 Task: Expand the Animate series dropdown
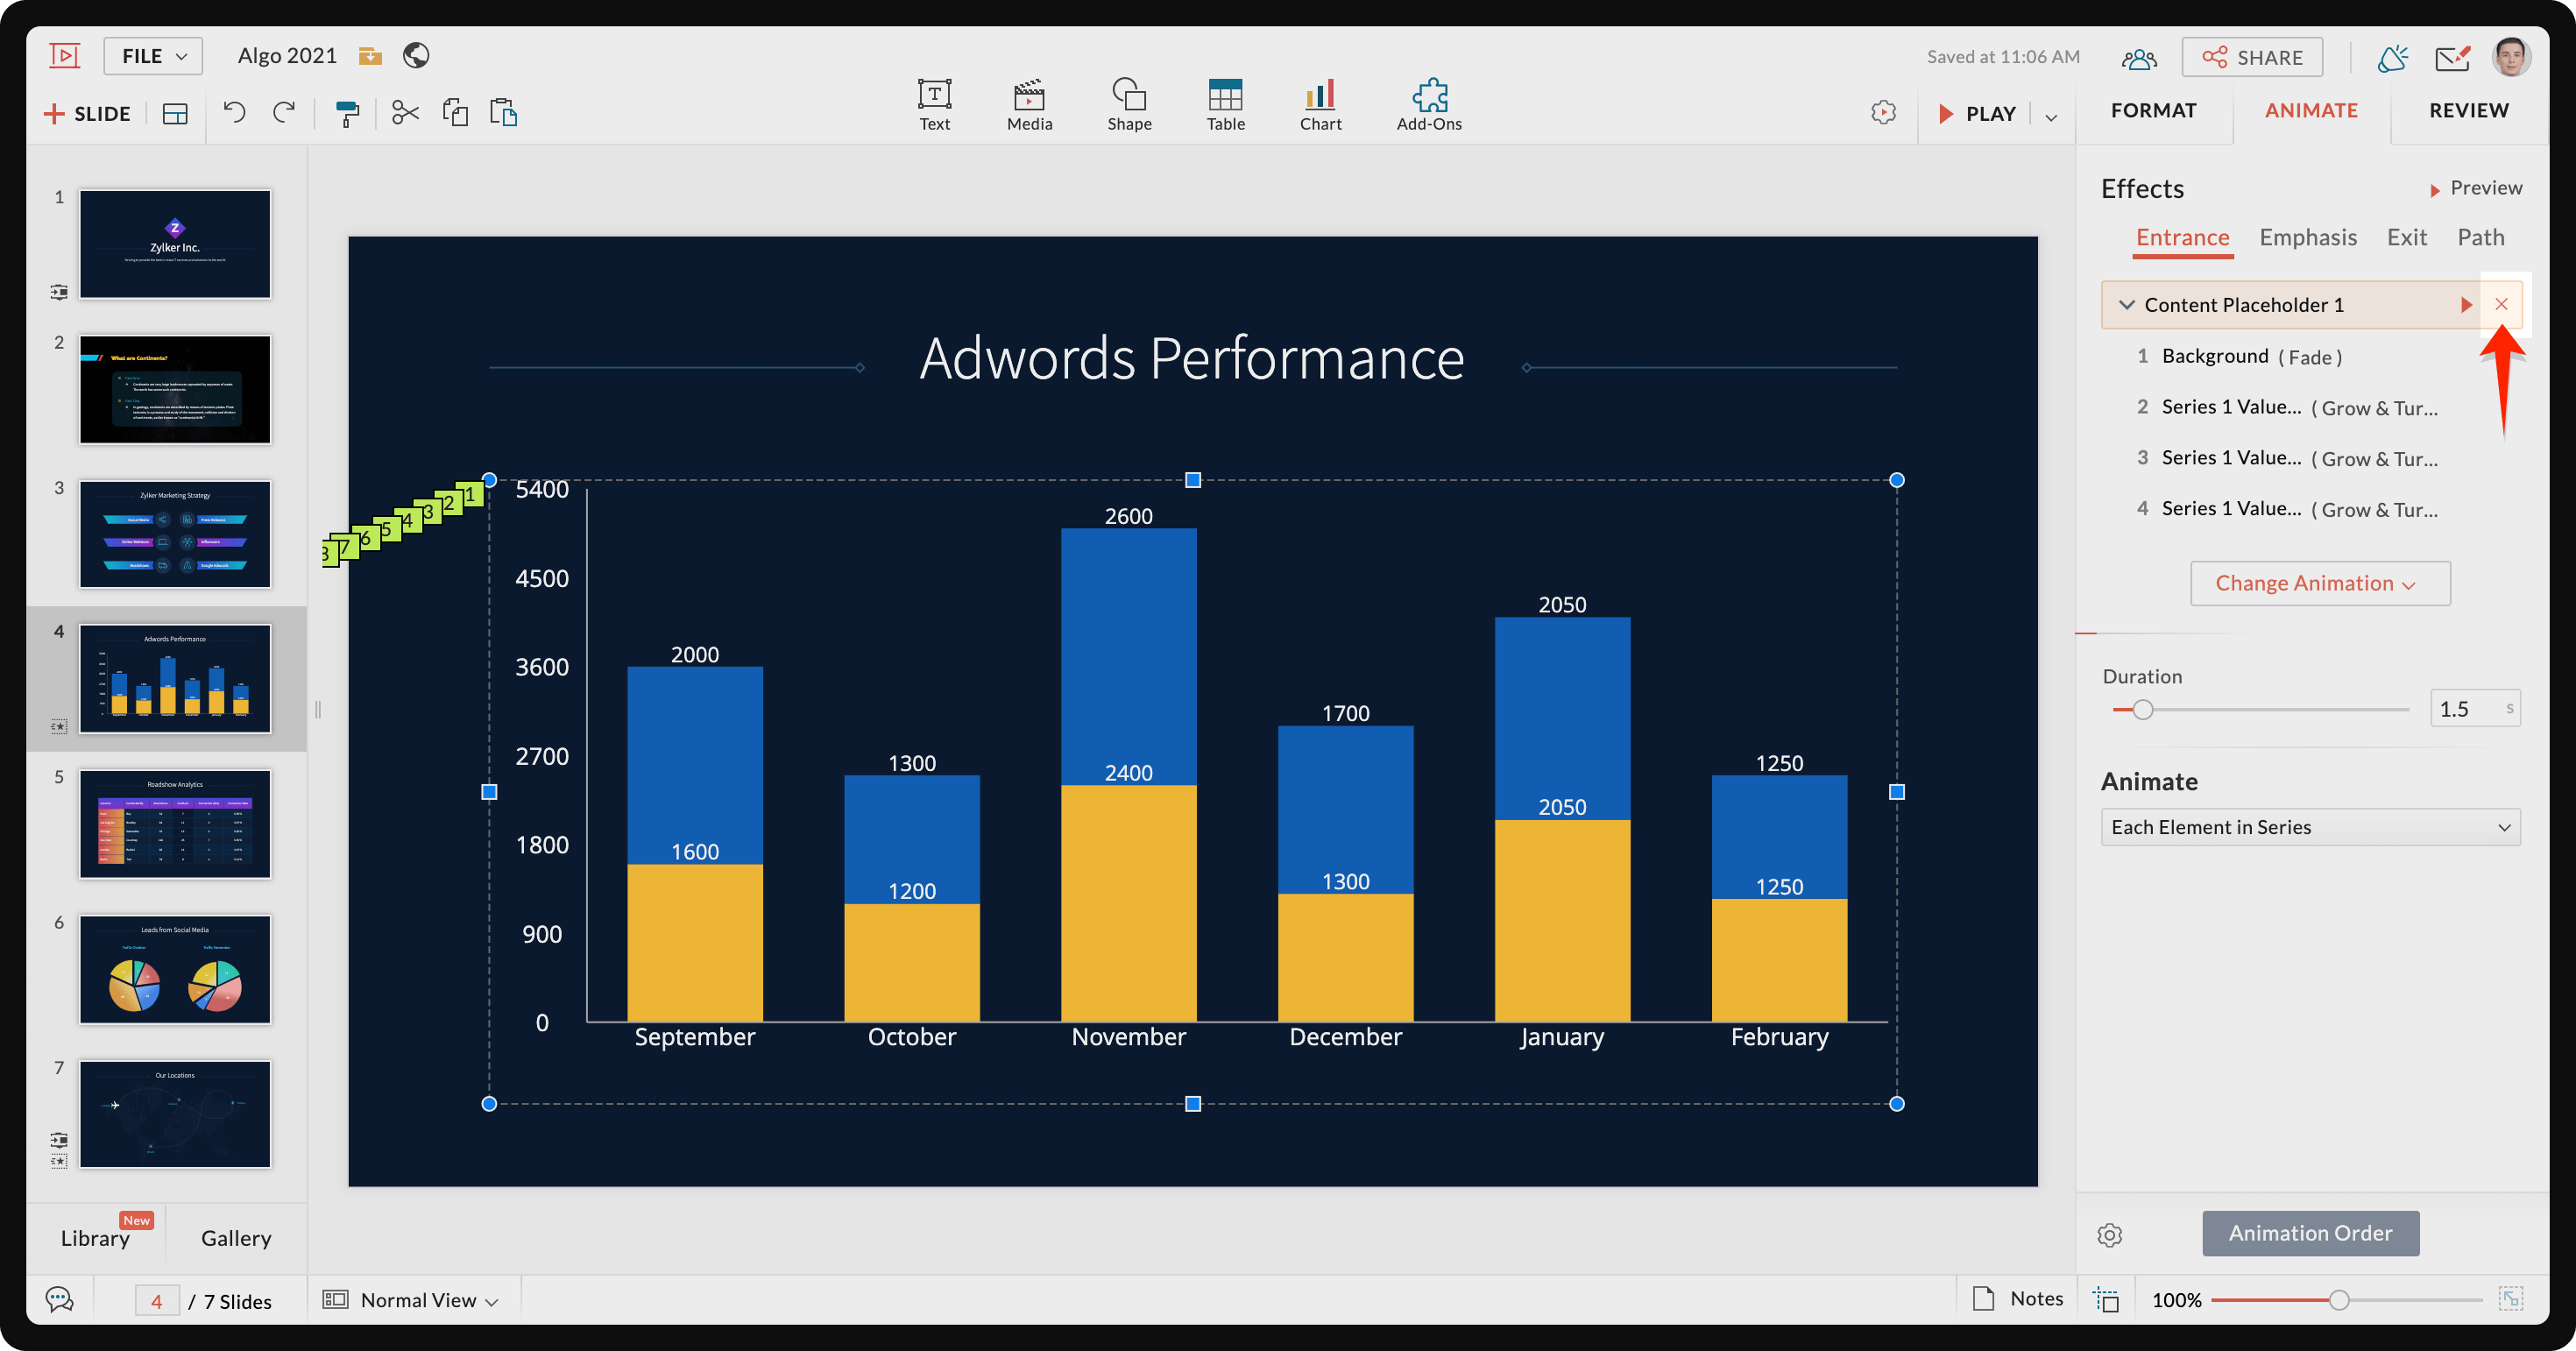click(x=2309, y=826)
